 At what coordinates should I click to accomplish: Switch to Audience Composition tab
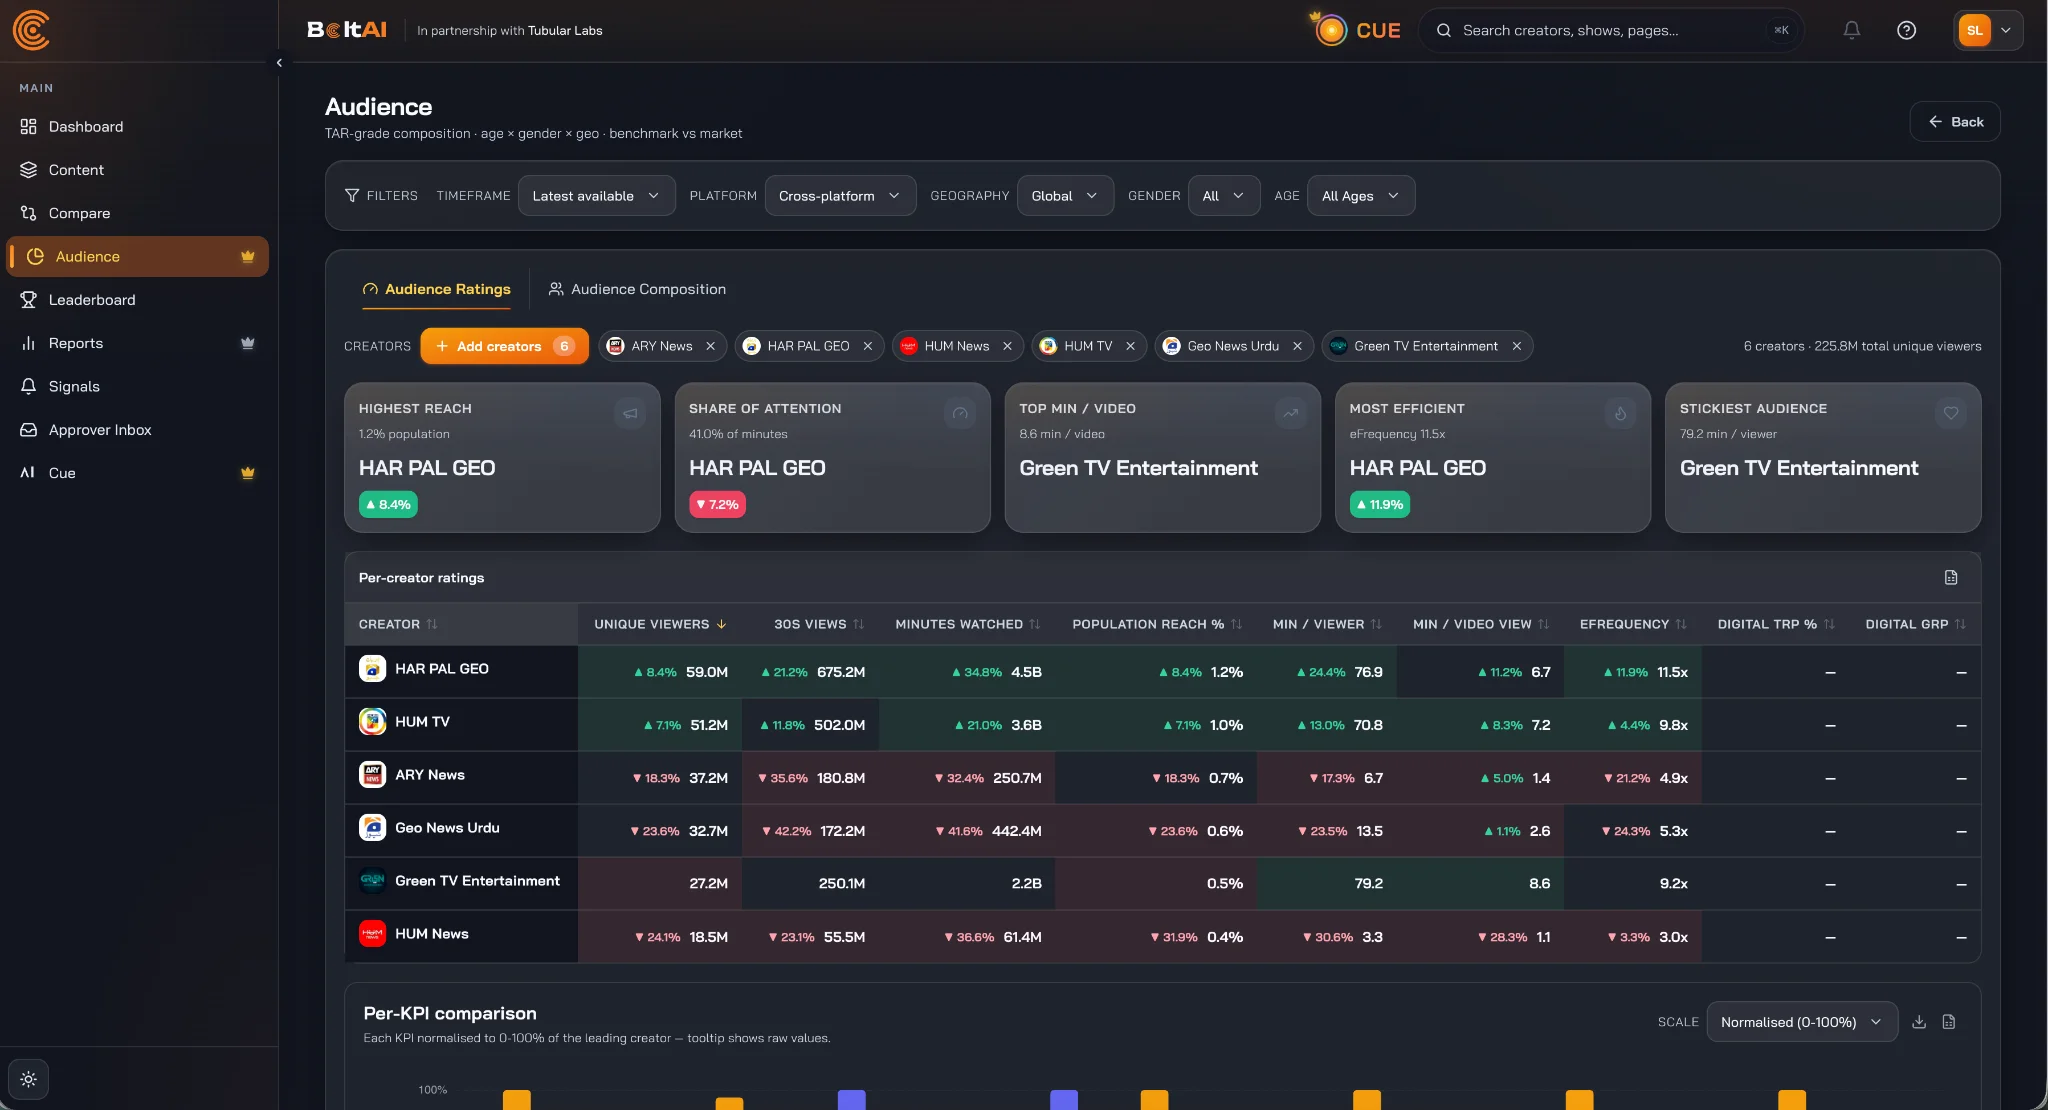[637, 289]
